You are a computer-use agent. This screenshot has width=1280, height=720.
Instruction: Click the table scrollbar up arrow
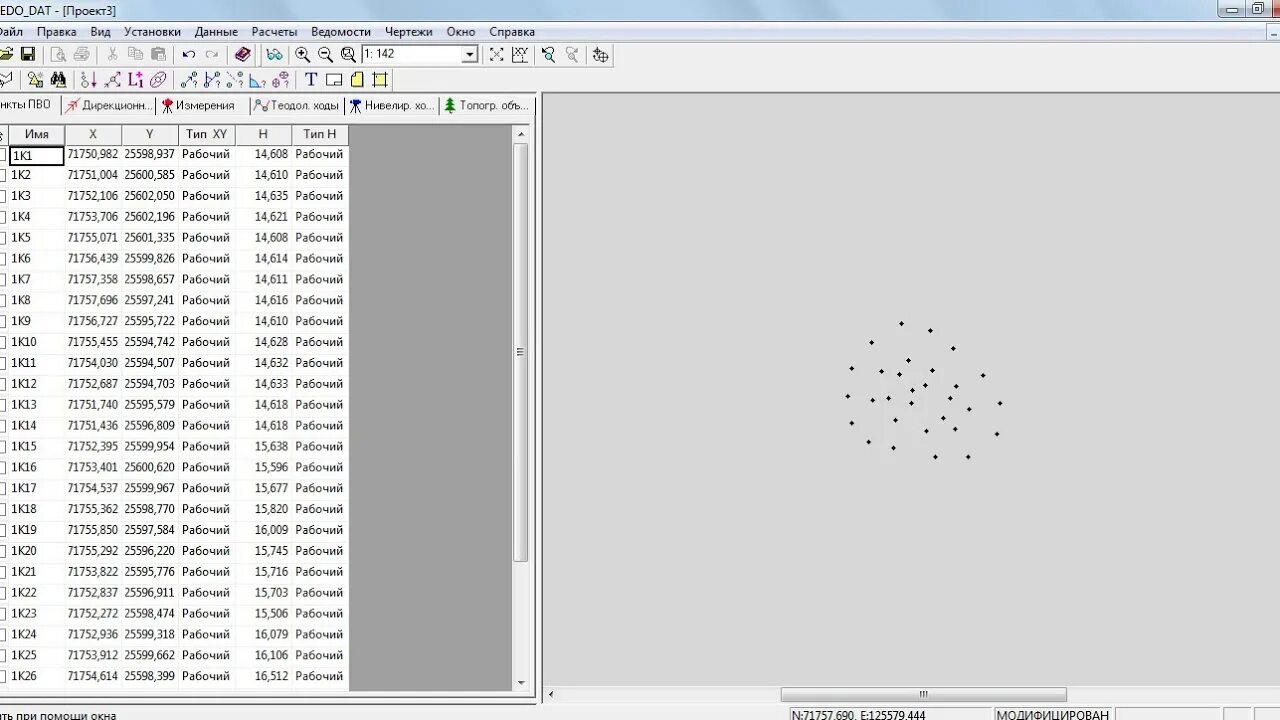(x=520, y=133)
